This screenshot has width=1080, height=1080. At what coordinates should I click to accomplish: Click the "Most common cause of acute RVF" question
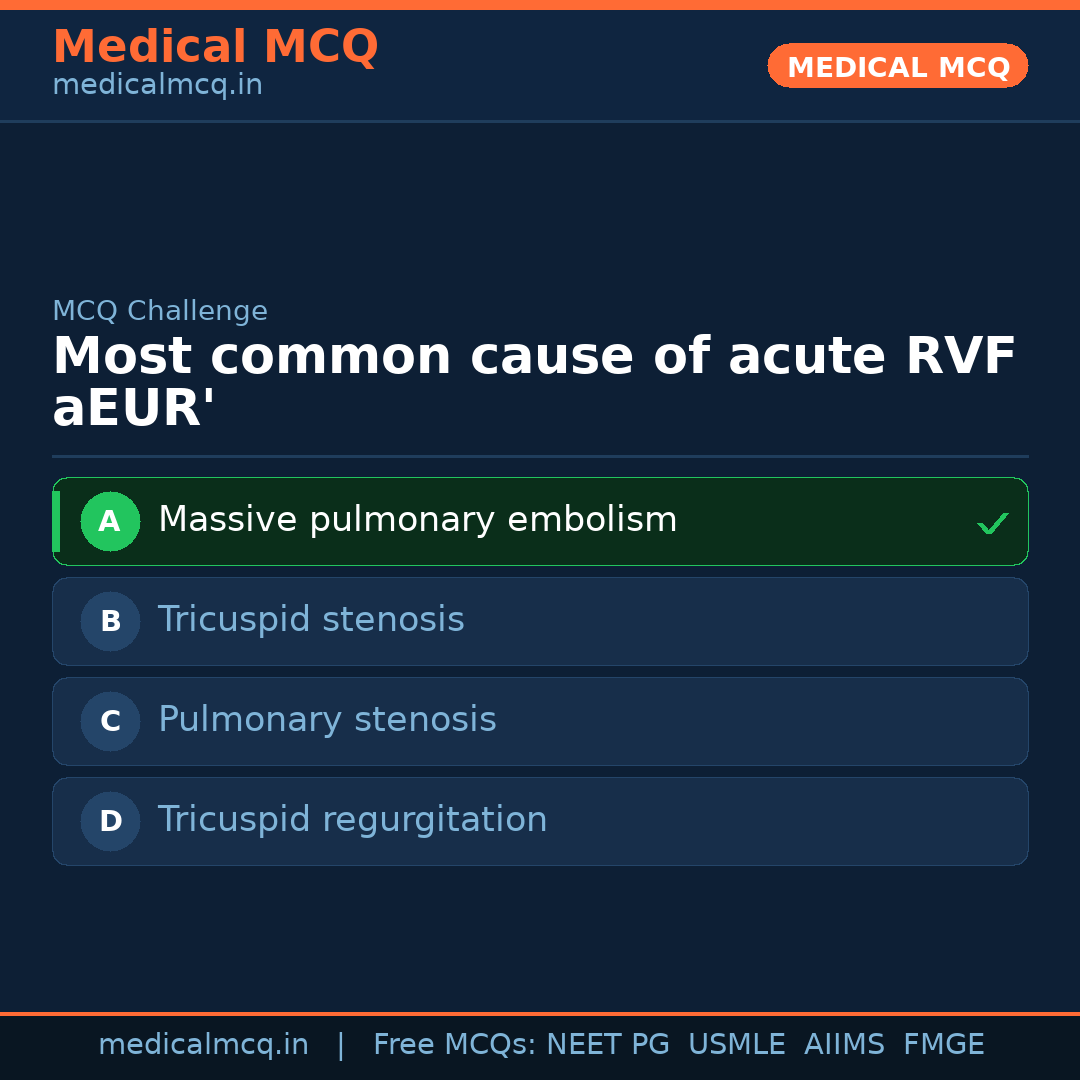click(534, 358)
